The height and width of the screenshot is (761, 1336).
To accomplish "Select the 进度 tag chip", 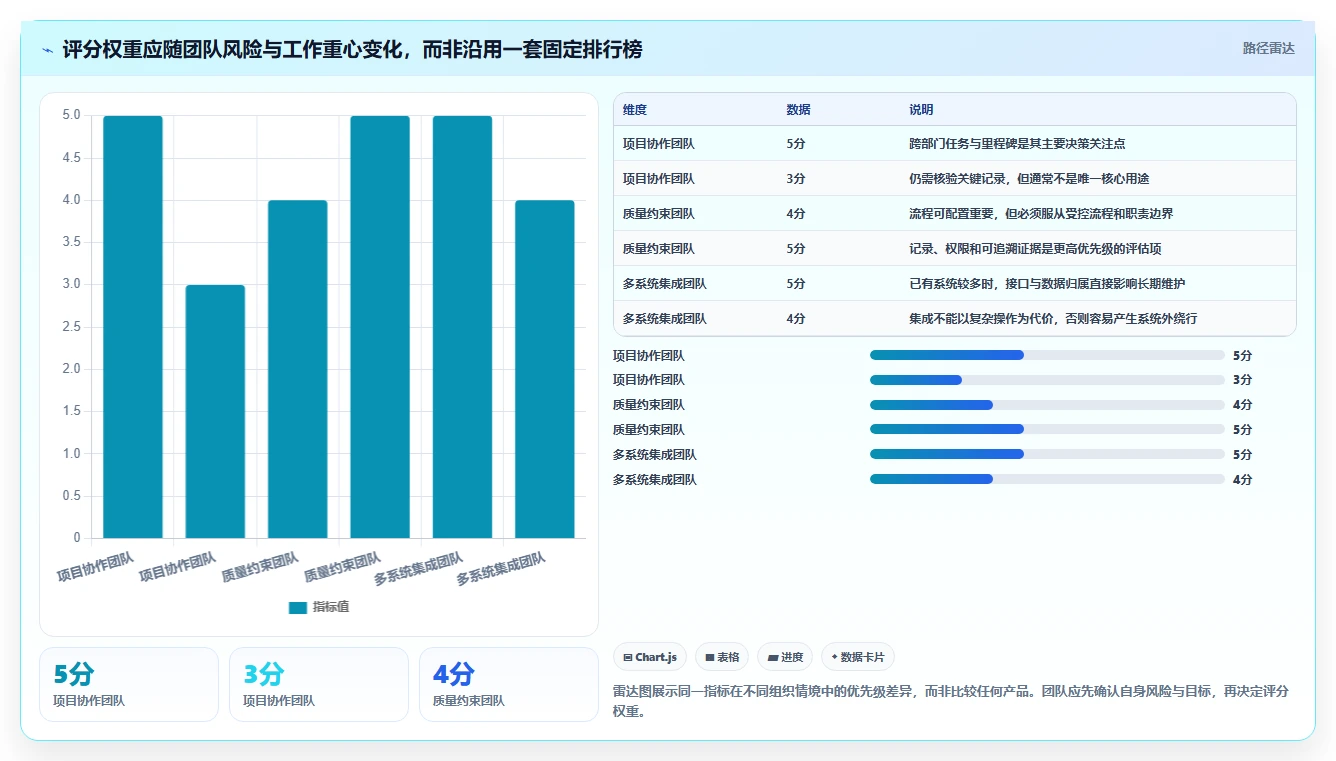I will 785,657.
